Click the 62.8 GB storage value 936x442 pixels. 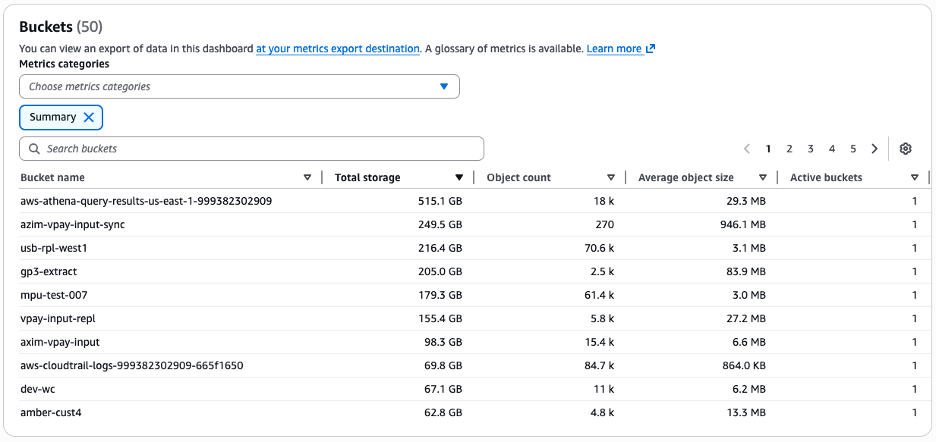point(442,412)
